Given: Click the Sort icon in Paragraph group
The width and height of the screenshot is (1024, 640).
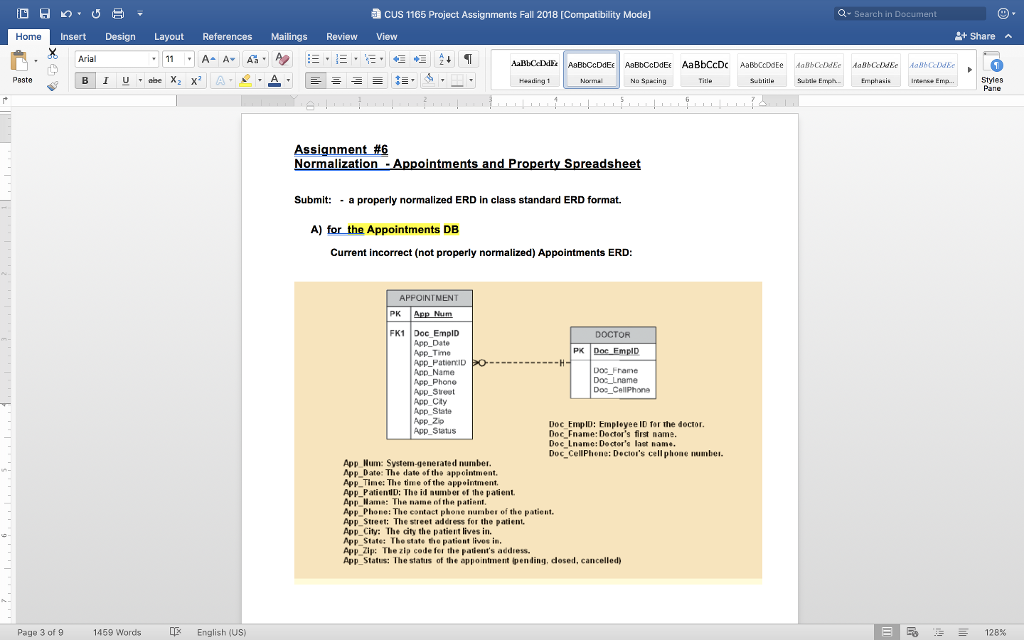Looking at the screenshot, I should pos(444,59).
